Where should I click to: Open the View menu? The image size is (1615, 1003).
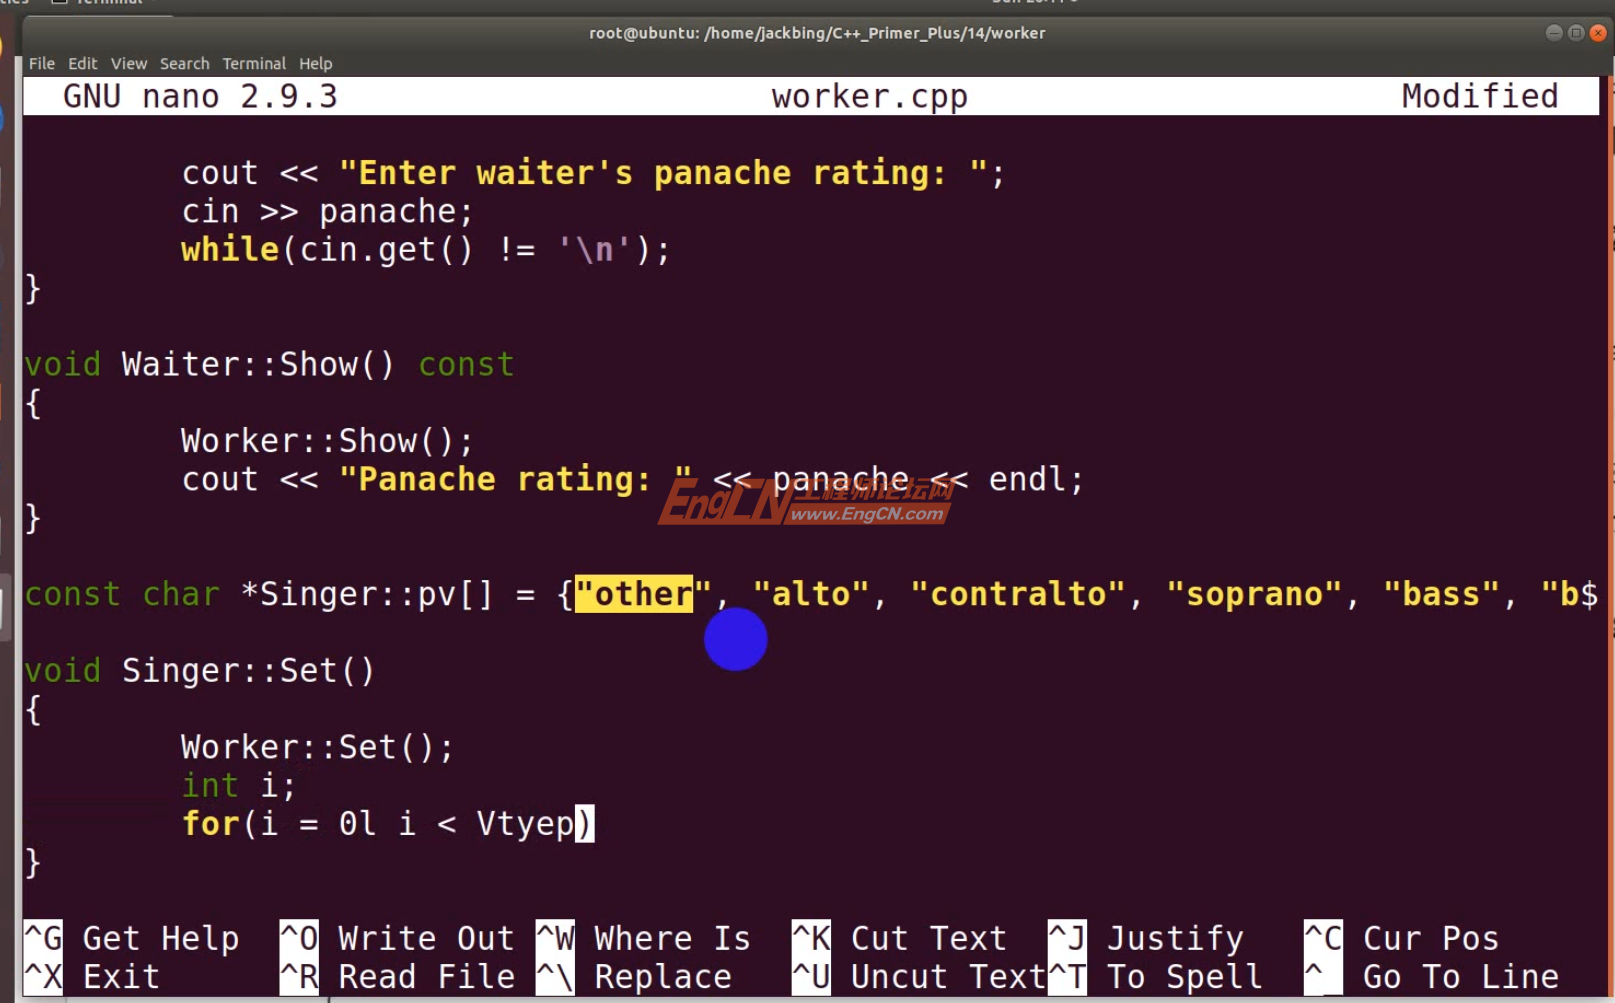[128, 63]
